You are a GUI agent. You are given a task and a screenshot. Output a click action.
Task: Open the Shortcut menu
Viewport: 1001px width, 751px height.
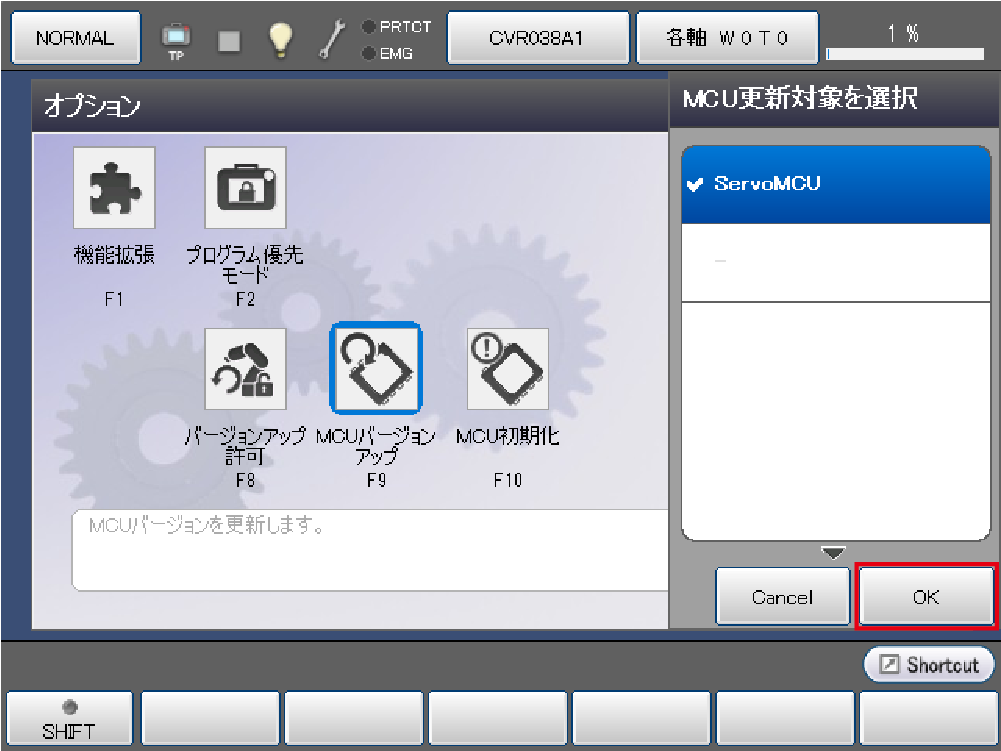pyautogui.click(x=930, y=665)
